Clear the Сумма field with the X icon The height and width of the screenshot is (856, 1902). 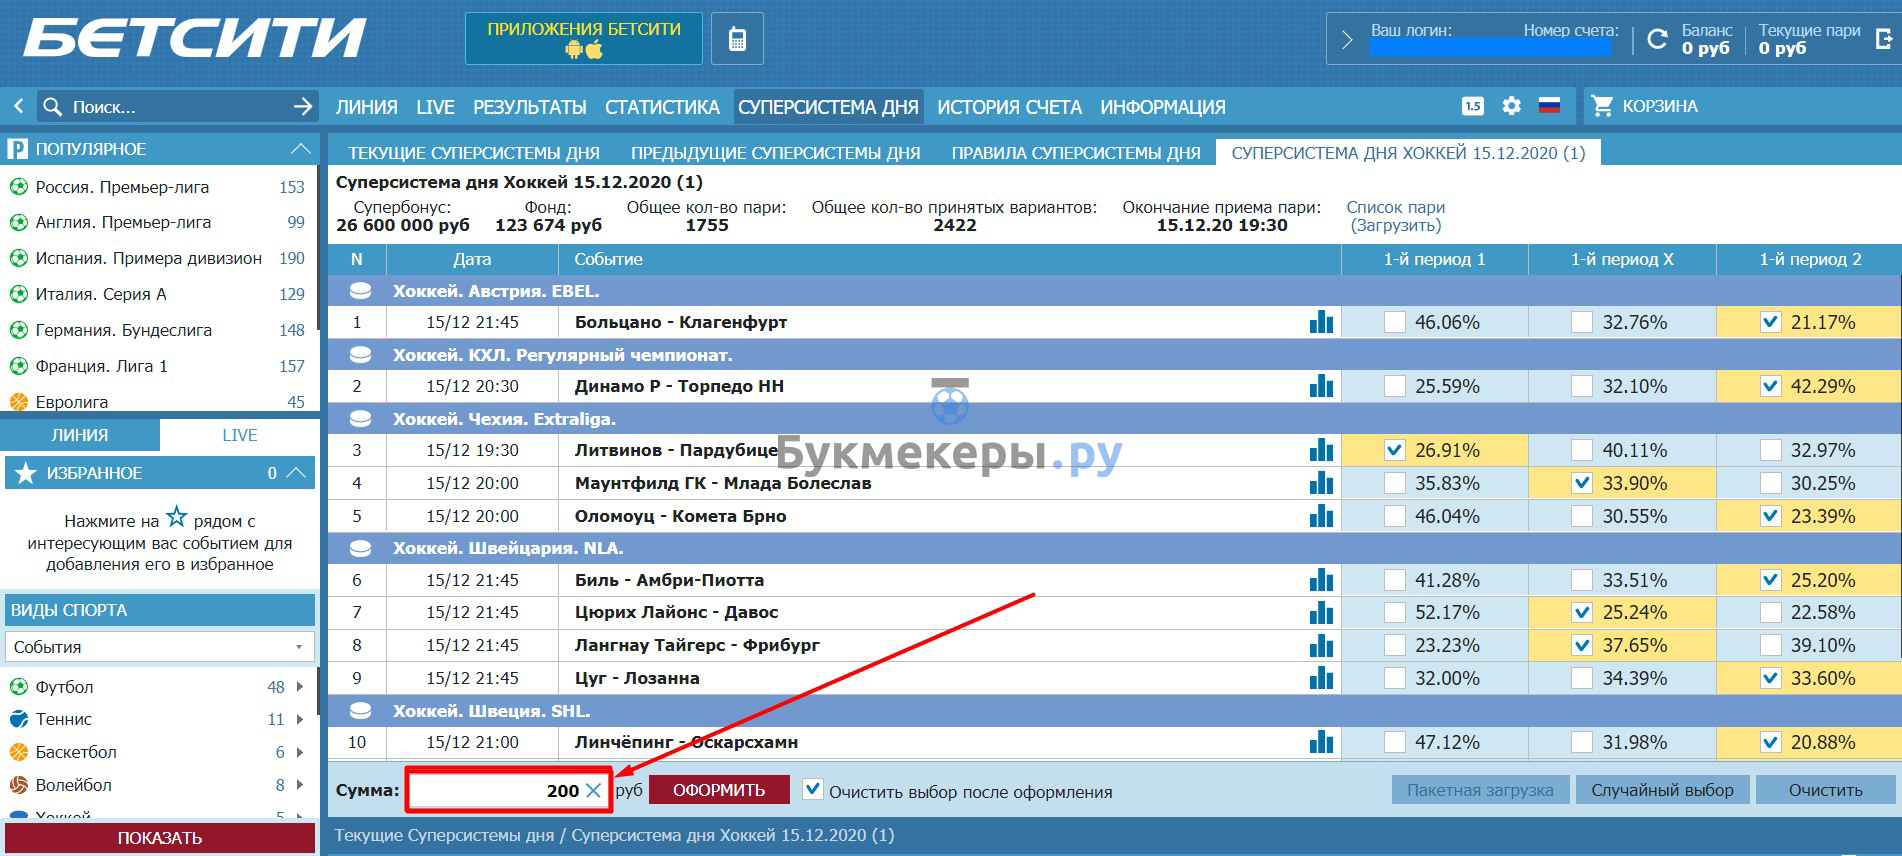click(x=593, y=791)
